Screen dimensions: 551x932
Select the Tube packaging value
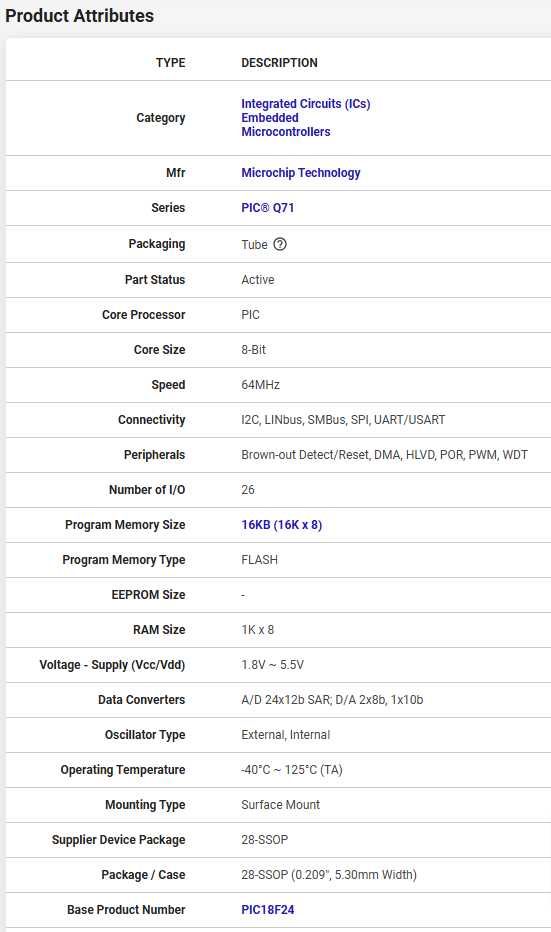coord(254,244)
